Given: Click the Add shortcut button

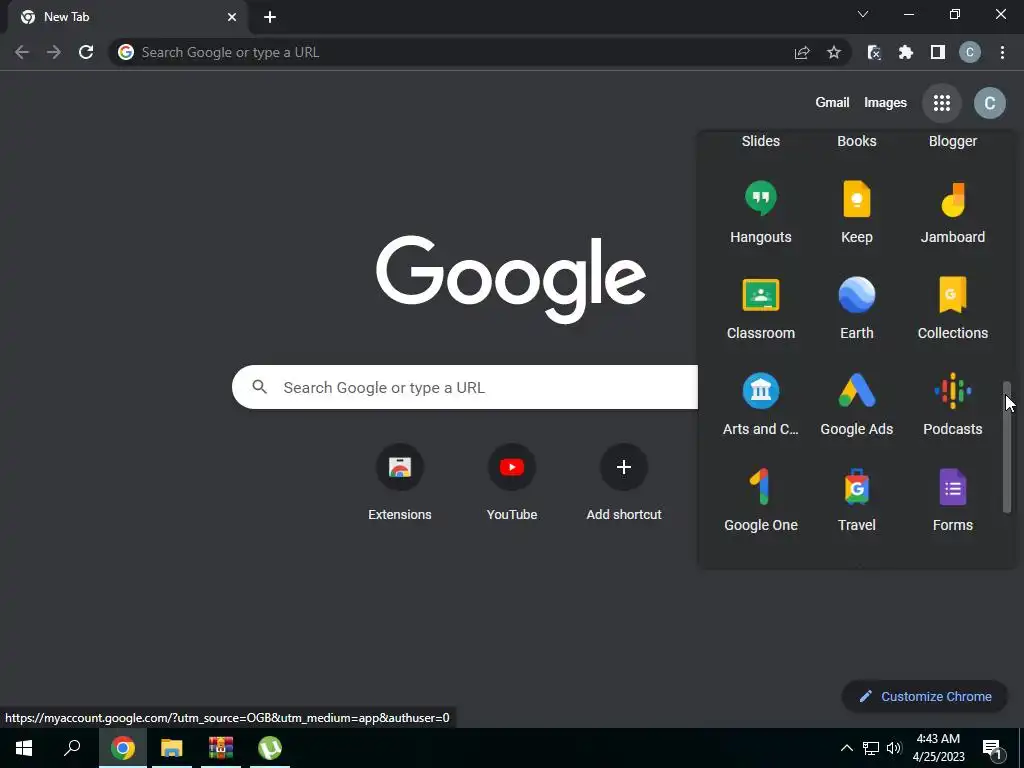Looking at the screenshot, I should point(624,483).
